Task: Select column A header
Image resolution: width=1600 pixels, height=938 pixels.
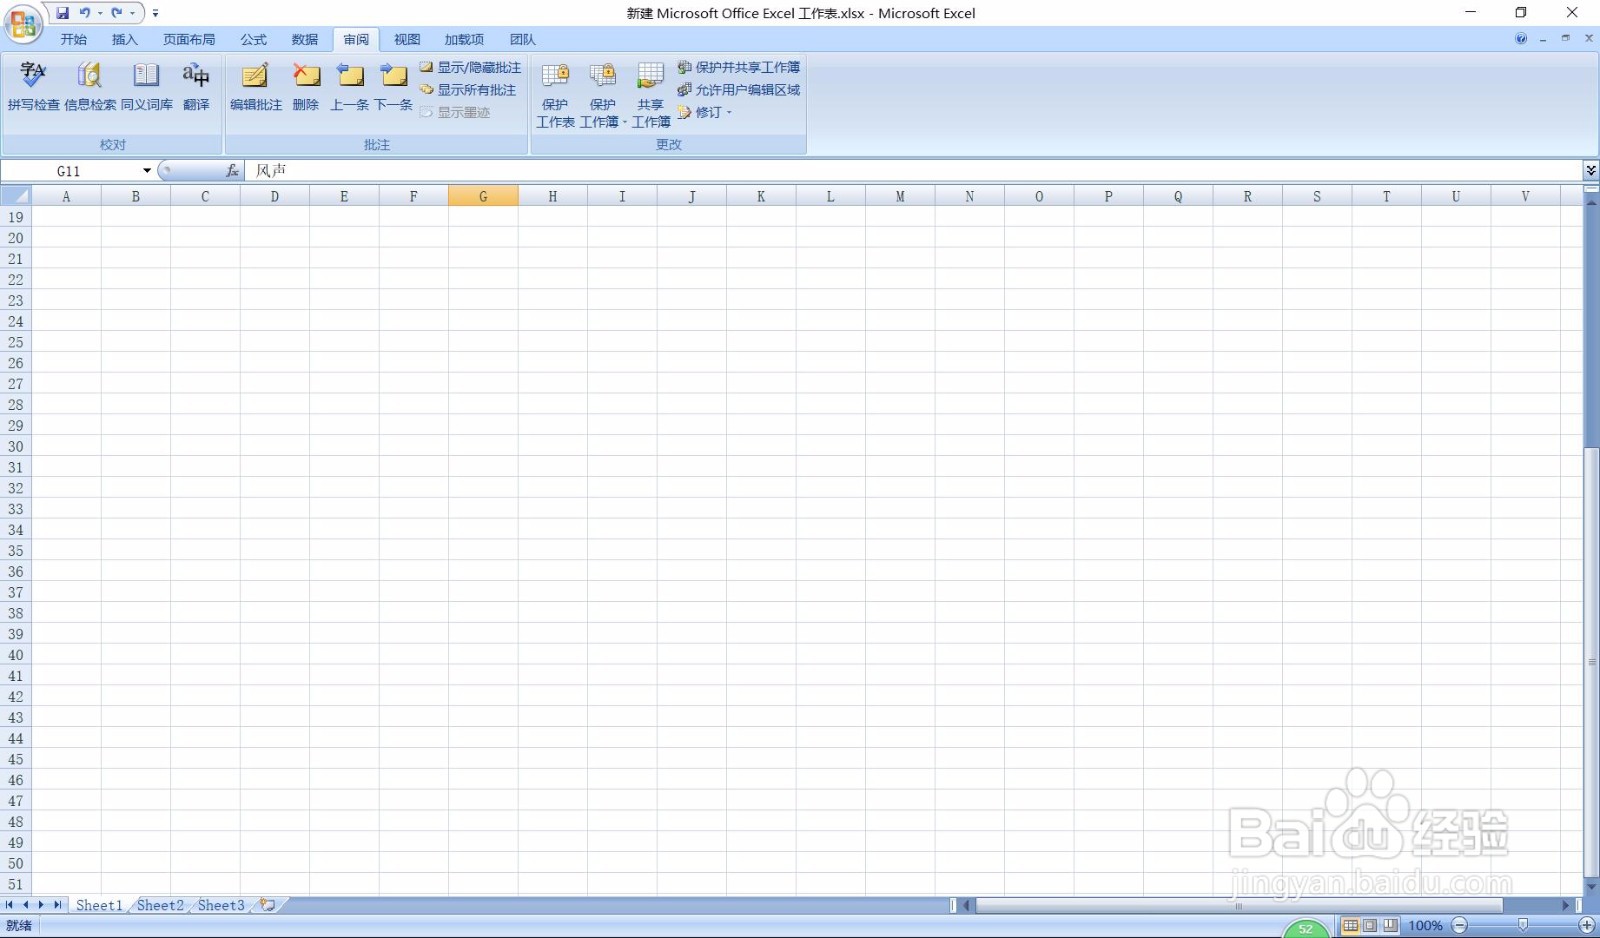Action: (66, 196)
